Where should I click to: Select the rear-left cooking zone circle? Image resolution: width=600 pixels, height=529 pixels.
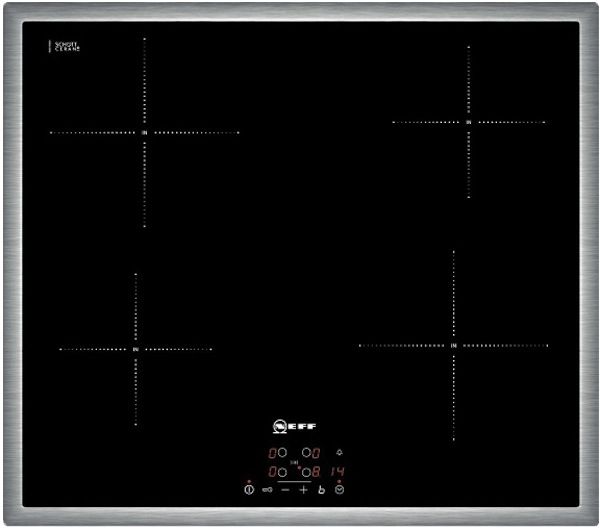[x=282, y=453]
